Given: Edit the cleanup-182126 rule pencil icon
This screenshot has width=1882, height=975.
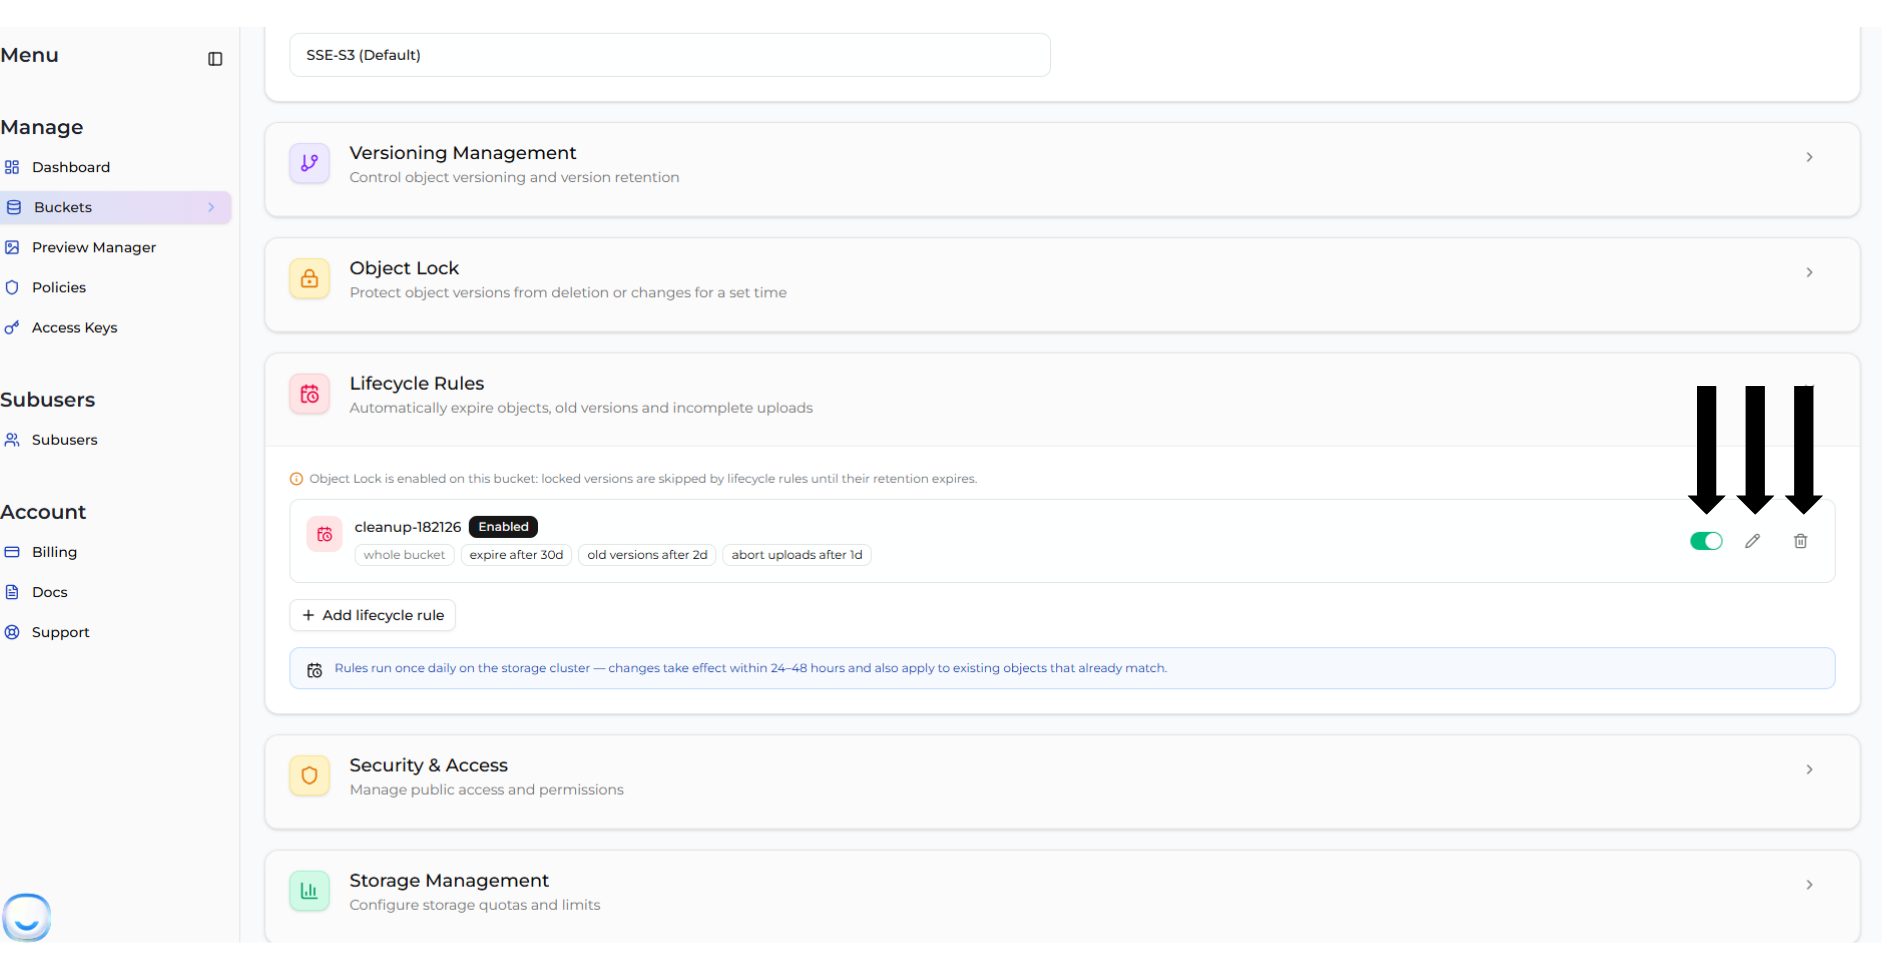Looking at the screenshot, I should click(x=1752, y=541).
